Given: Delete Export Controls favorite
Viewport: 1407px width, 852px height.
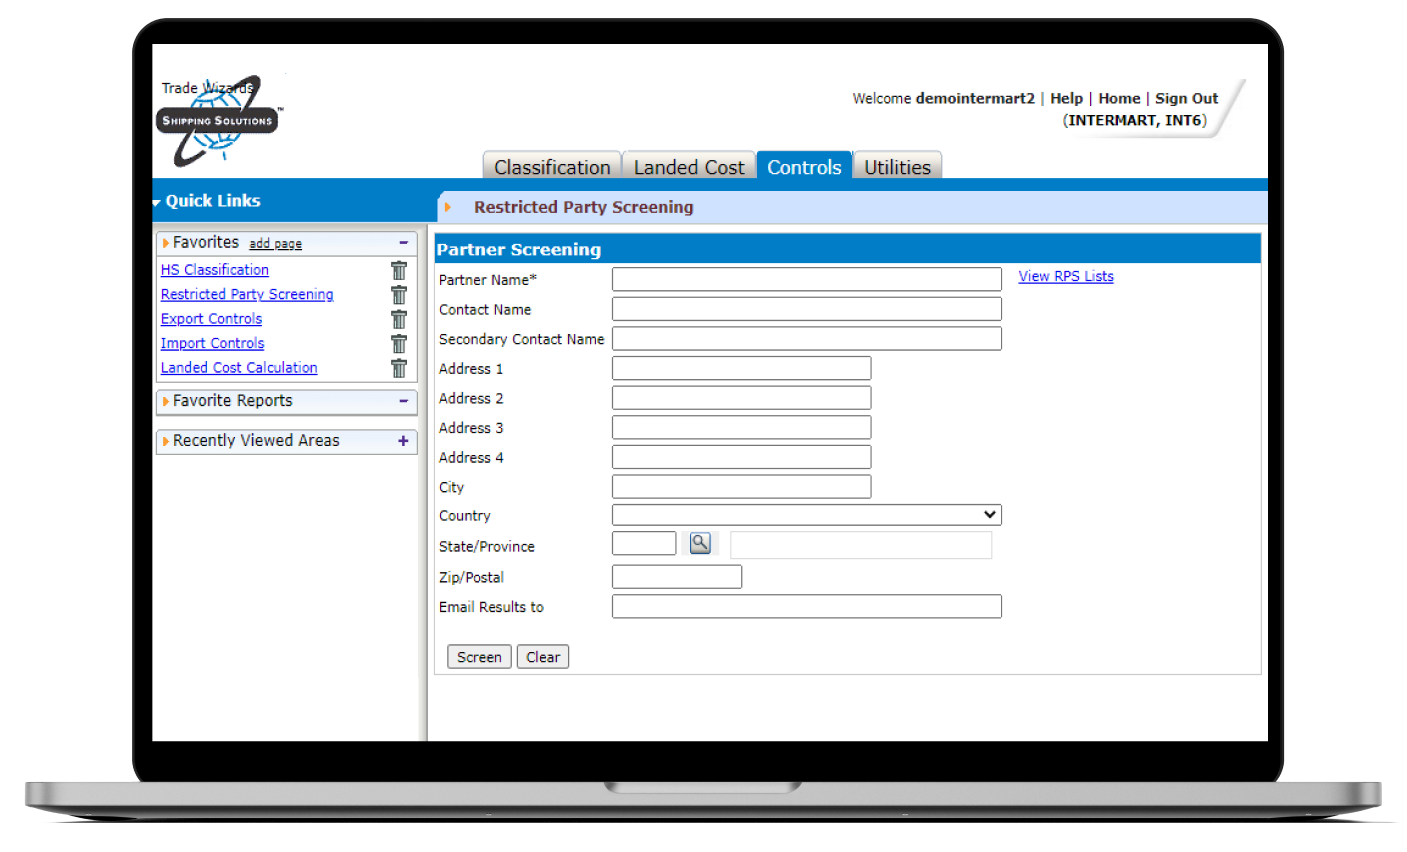Looking at the screenshot, I should click(399, 319).
